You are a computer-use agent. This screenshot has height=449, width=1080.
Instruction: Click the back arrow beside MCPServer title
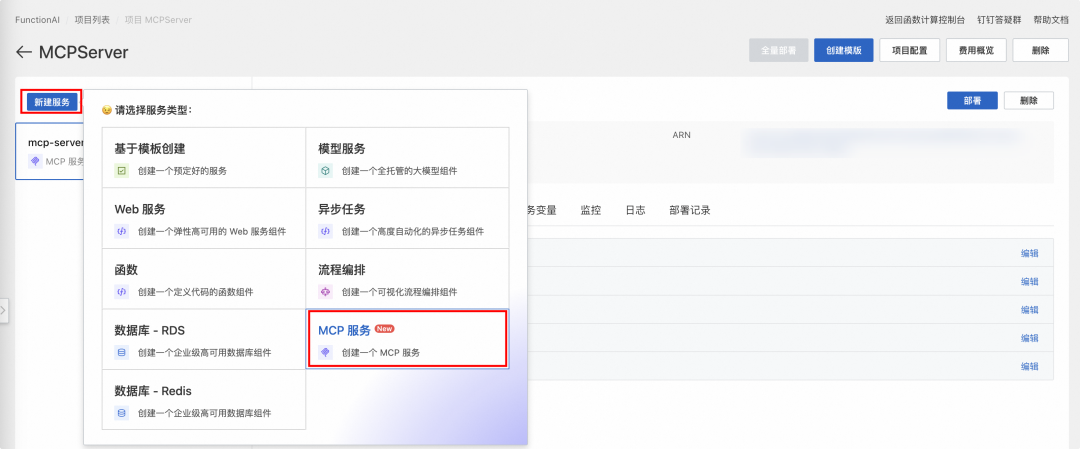click(x=24, y=52)
